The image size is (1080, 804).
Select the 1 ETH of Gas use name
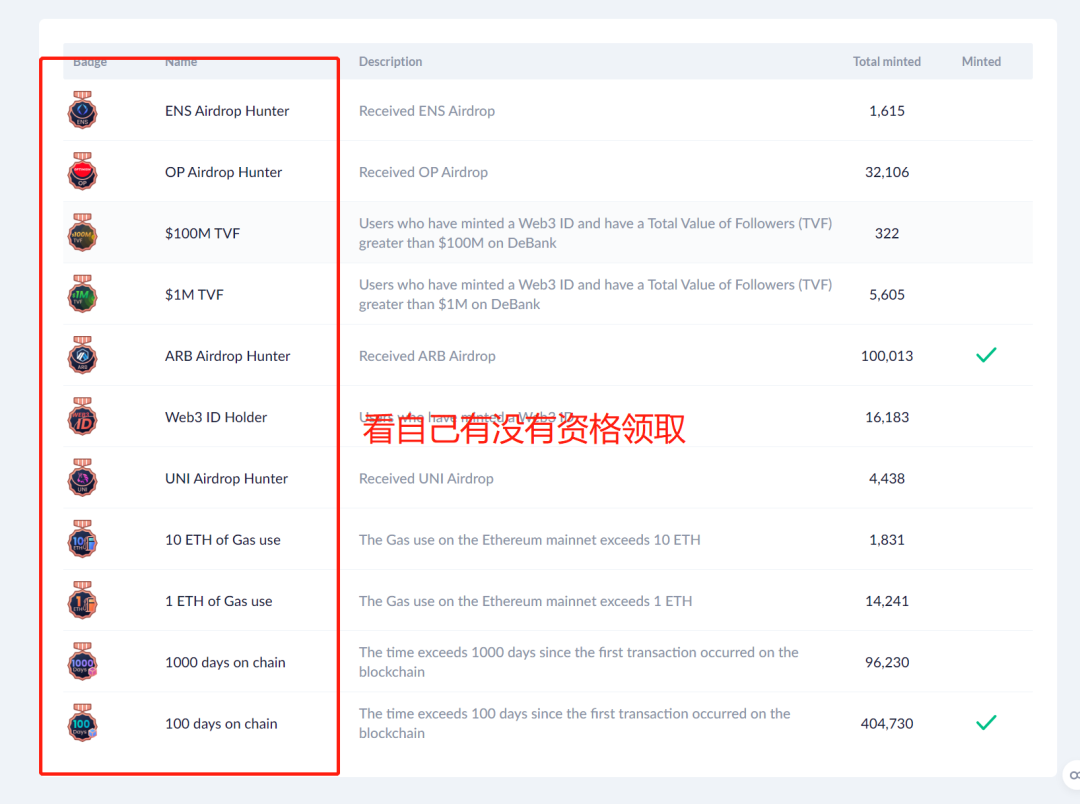pyautogui.click(x=218, y=601)
